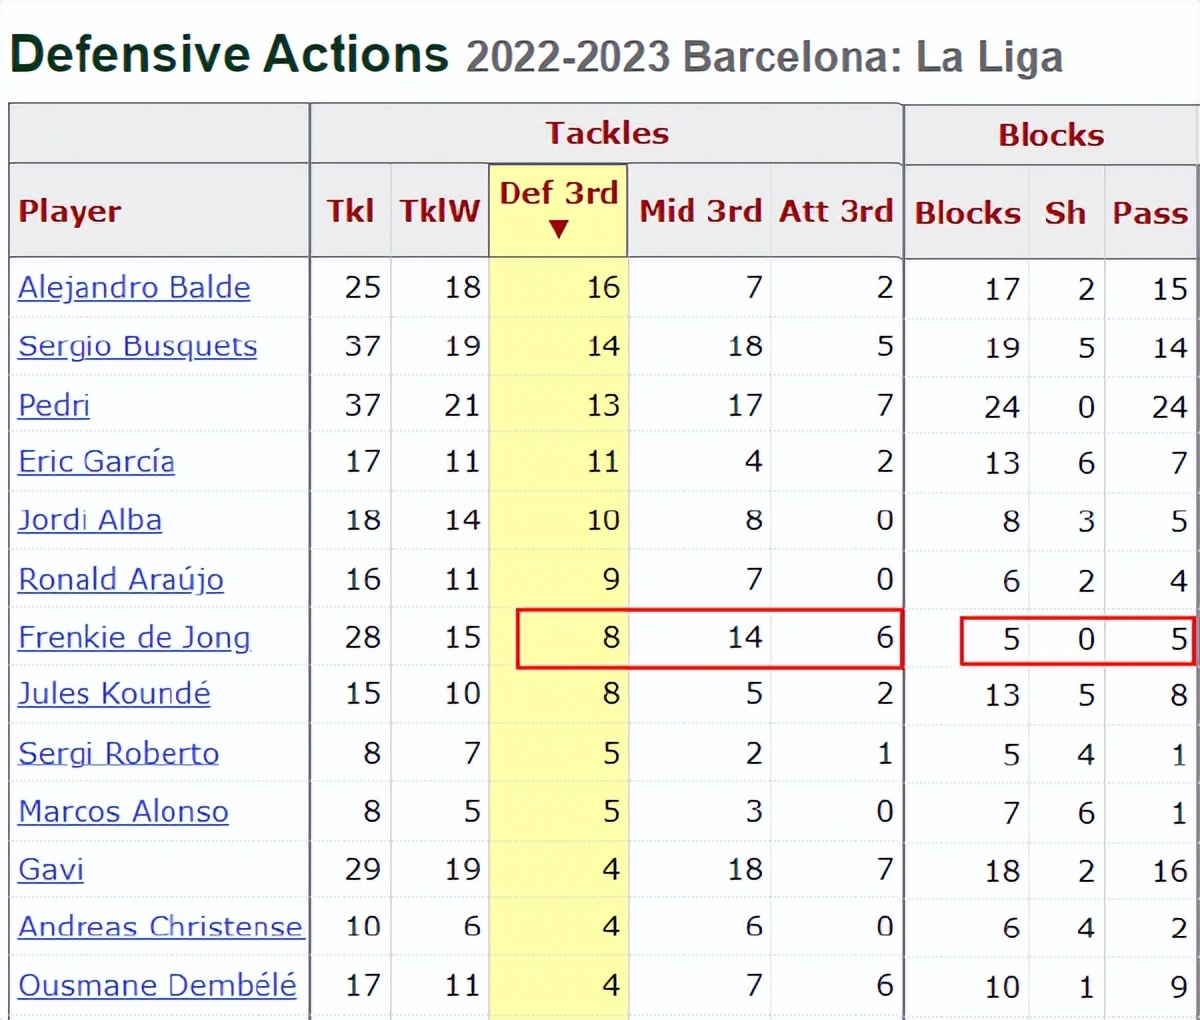This screenshot has width=1200, height=1020.
Task: Open Sergio Busquets player page
Action: [137, 346]
